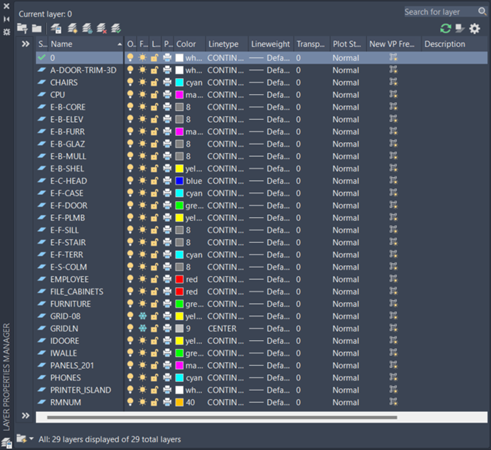Viewport: 491px width, 450px height.
Task: Click the horizontal scrollbar thumb
Action: point(222,417)
